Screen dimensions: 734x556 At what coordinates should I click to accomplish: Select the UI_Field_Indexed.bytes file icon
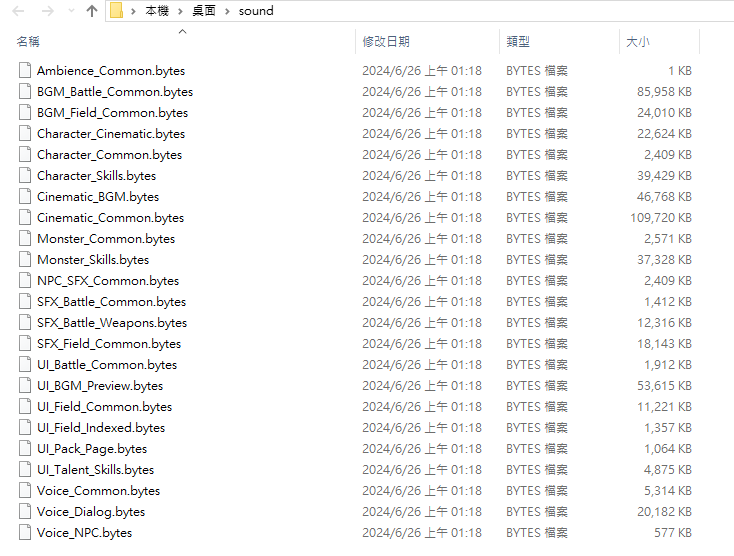click(x=25, y=427)
